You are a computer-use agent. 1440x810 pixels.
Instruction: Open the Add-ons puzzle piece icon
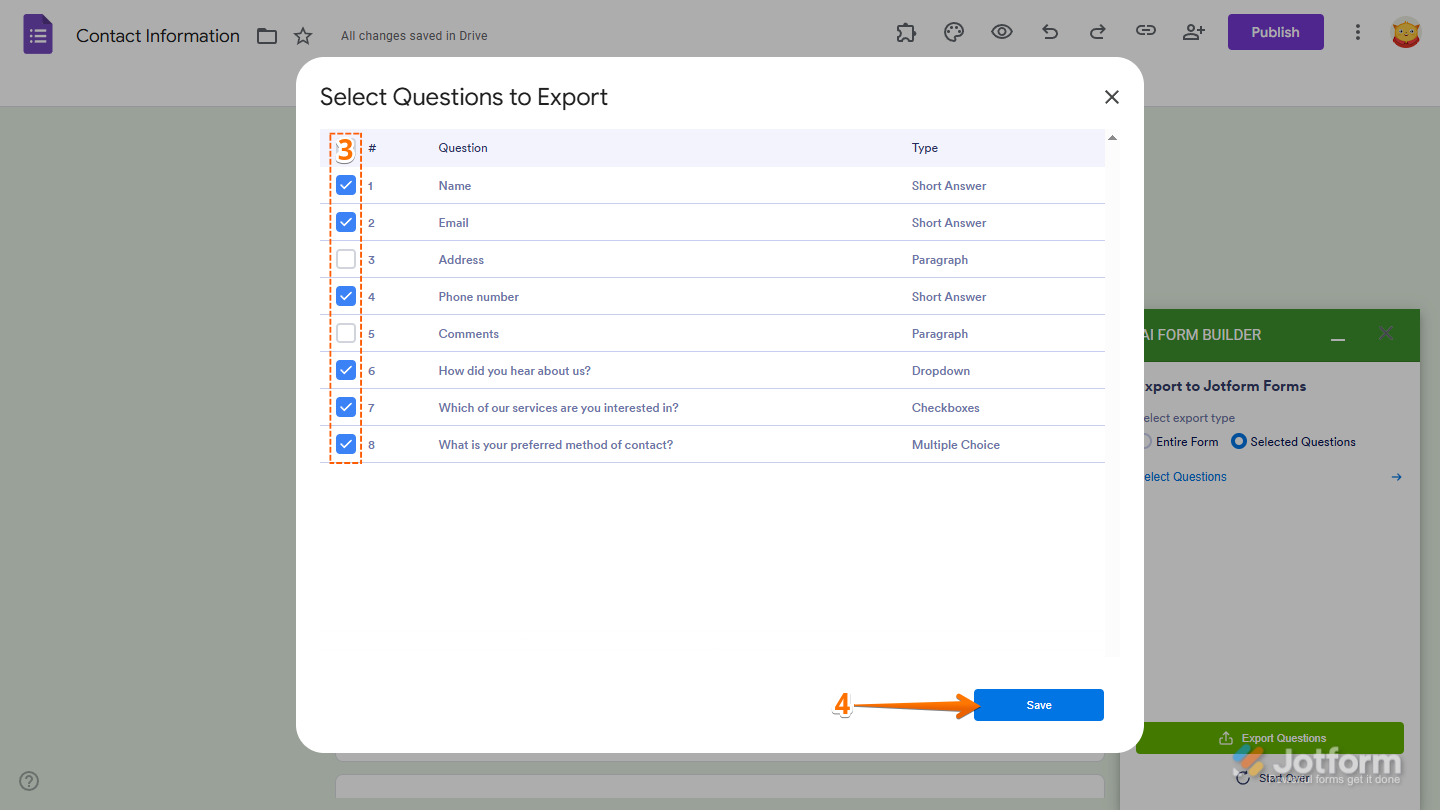point(906,31)
